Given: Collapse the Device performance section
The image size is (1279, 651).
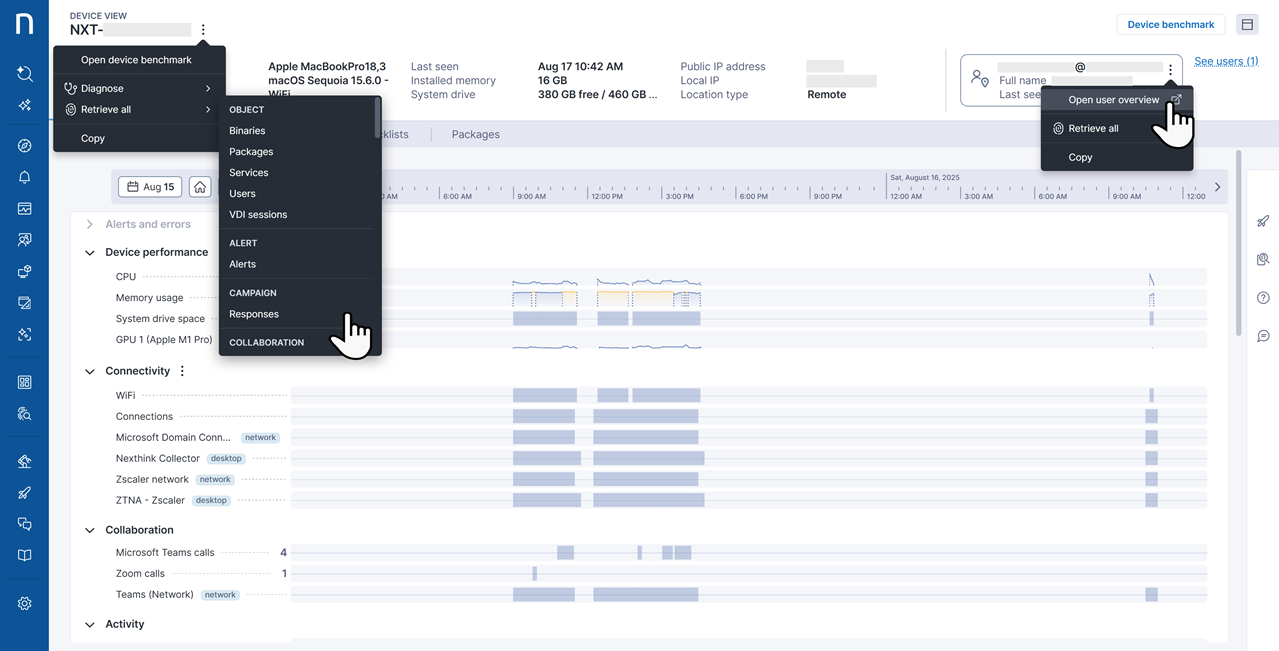Looking at the screenshot, I should tap(90, 253).
